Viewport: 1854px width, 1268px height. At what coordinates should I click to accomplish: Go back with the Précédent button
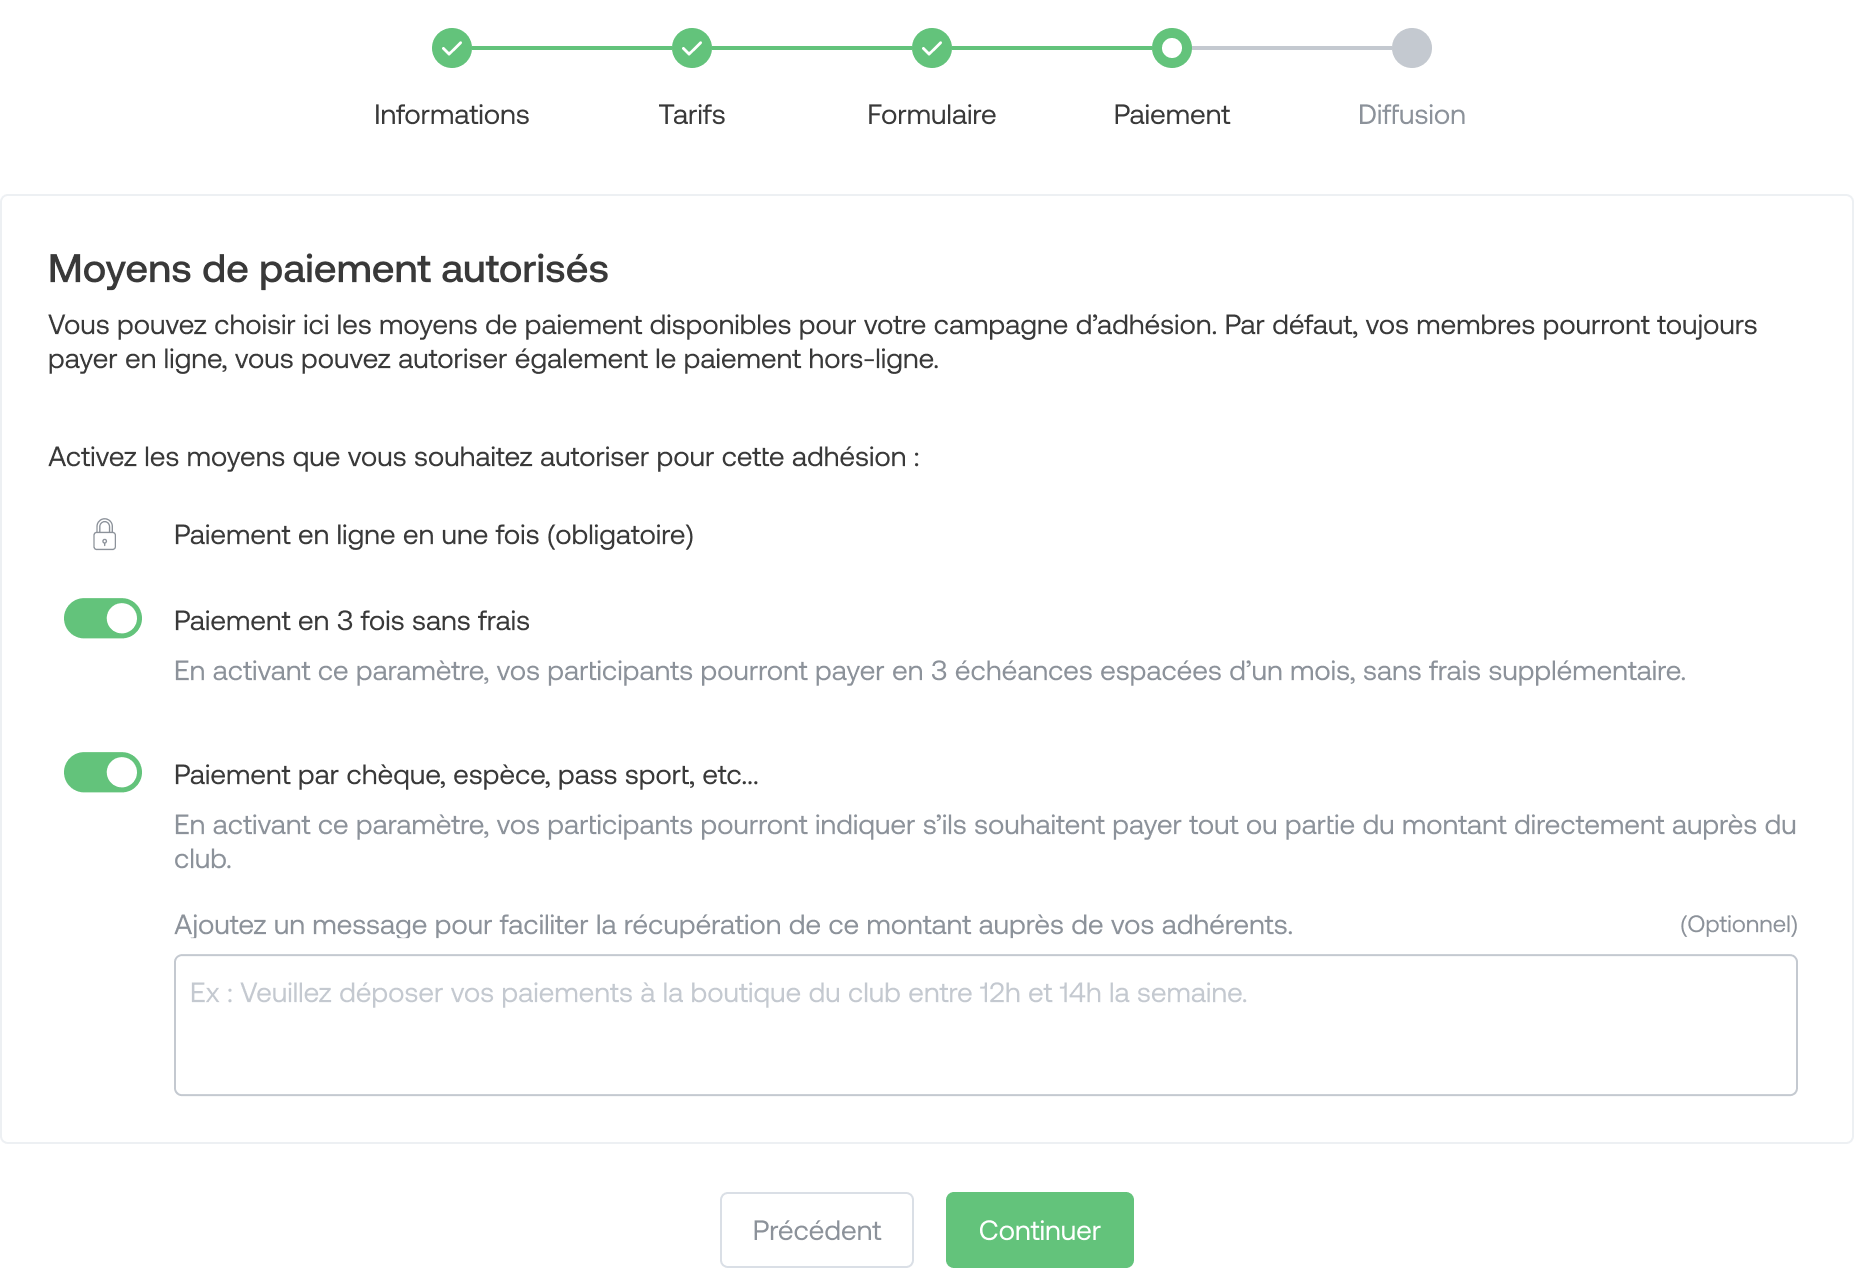coord(817,1230)
